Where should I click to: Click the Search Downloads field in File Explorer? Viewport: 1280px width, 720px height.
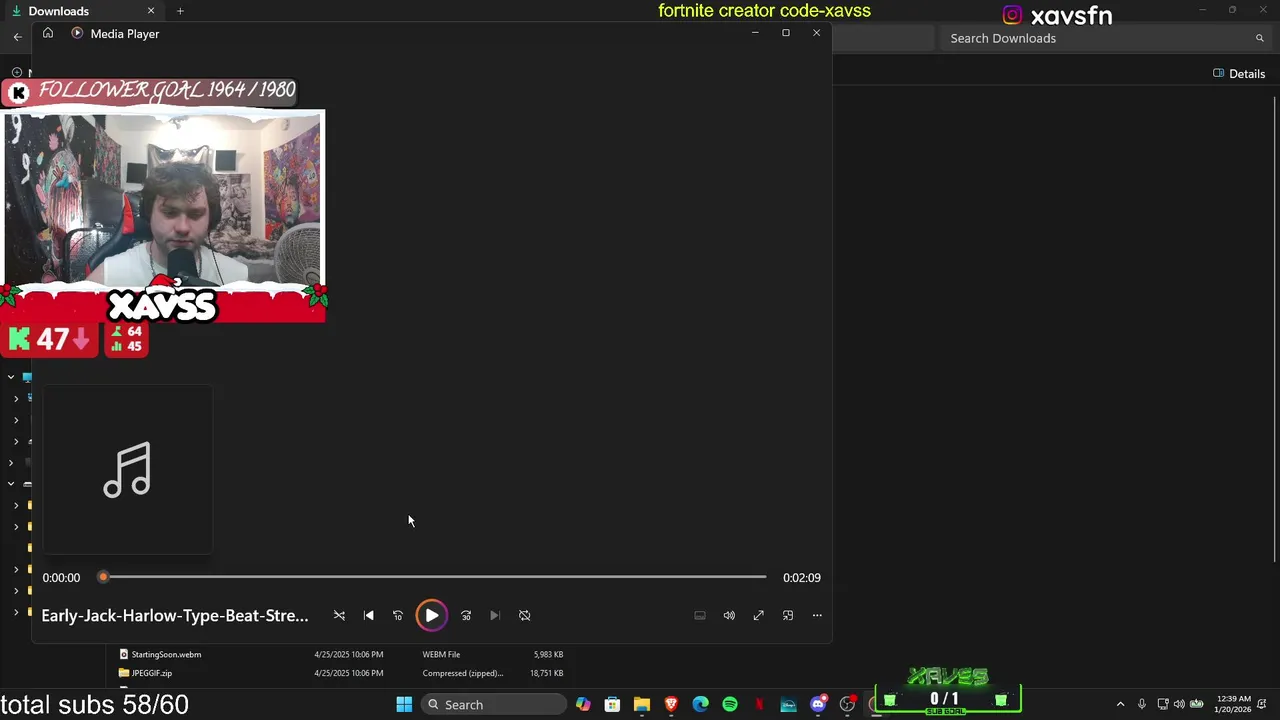coord(1105,38)
